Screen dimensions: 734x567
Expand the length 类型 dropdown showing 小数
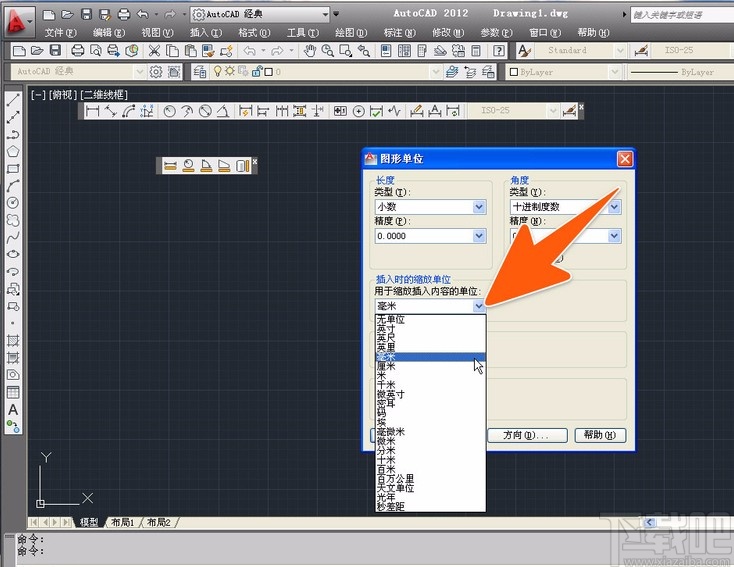click(x=479, y=207)
